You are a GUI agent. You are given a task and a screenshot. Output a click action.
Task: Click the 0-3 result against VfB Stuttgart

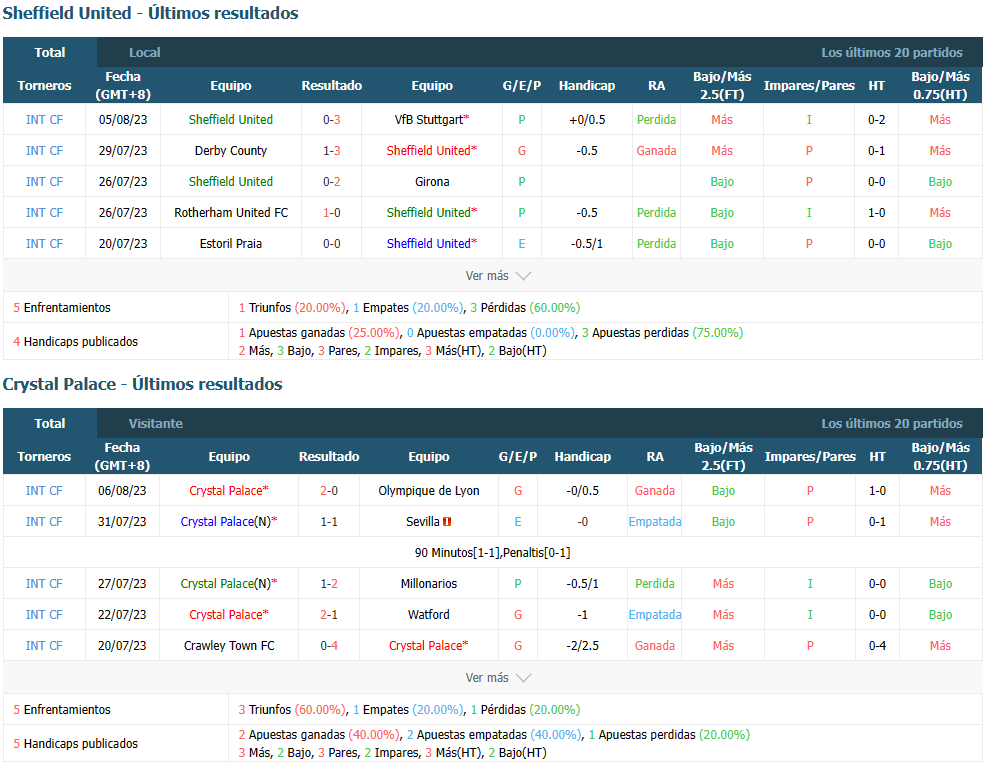332,119
